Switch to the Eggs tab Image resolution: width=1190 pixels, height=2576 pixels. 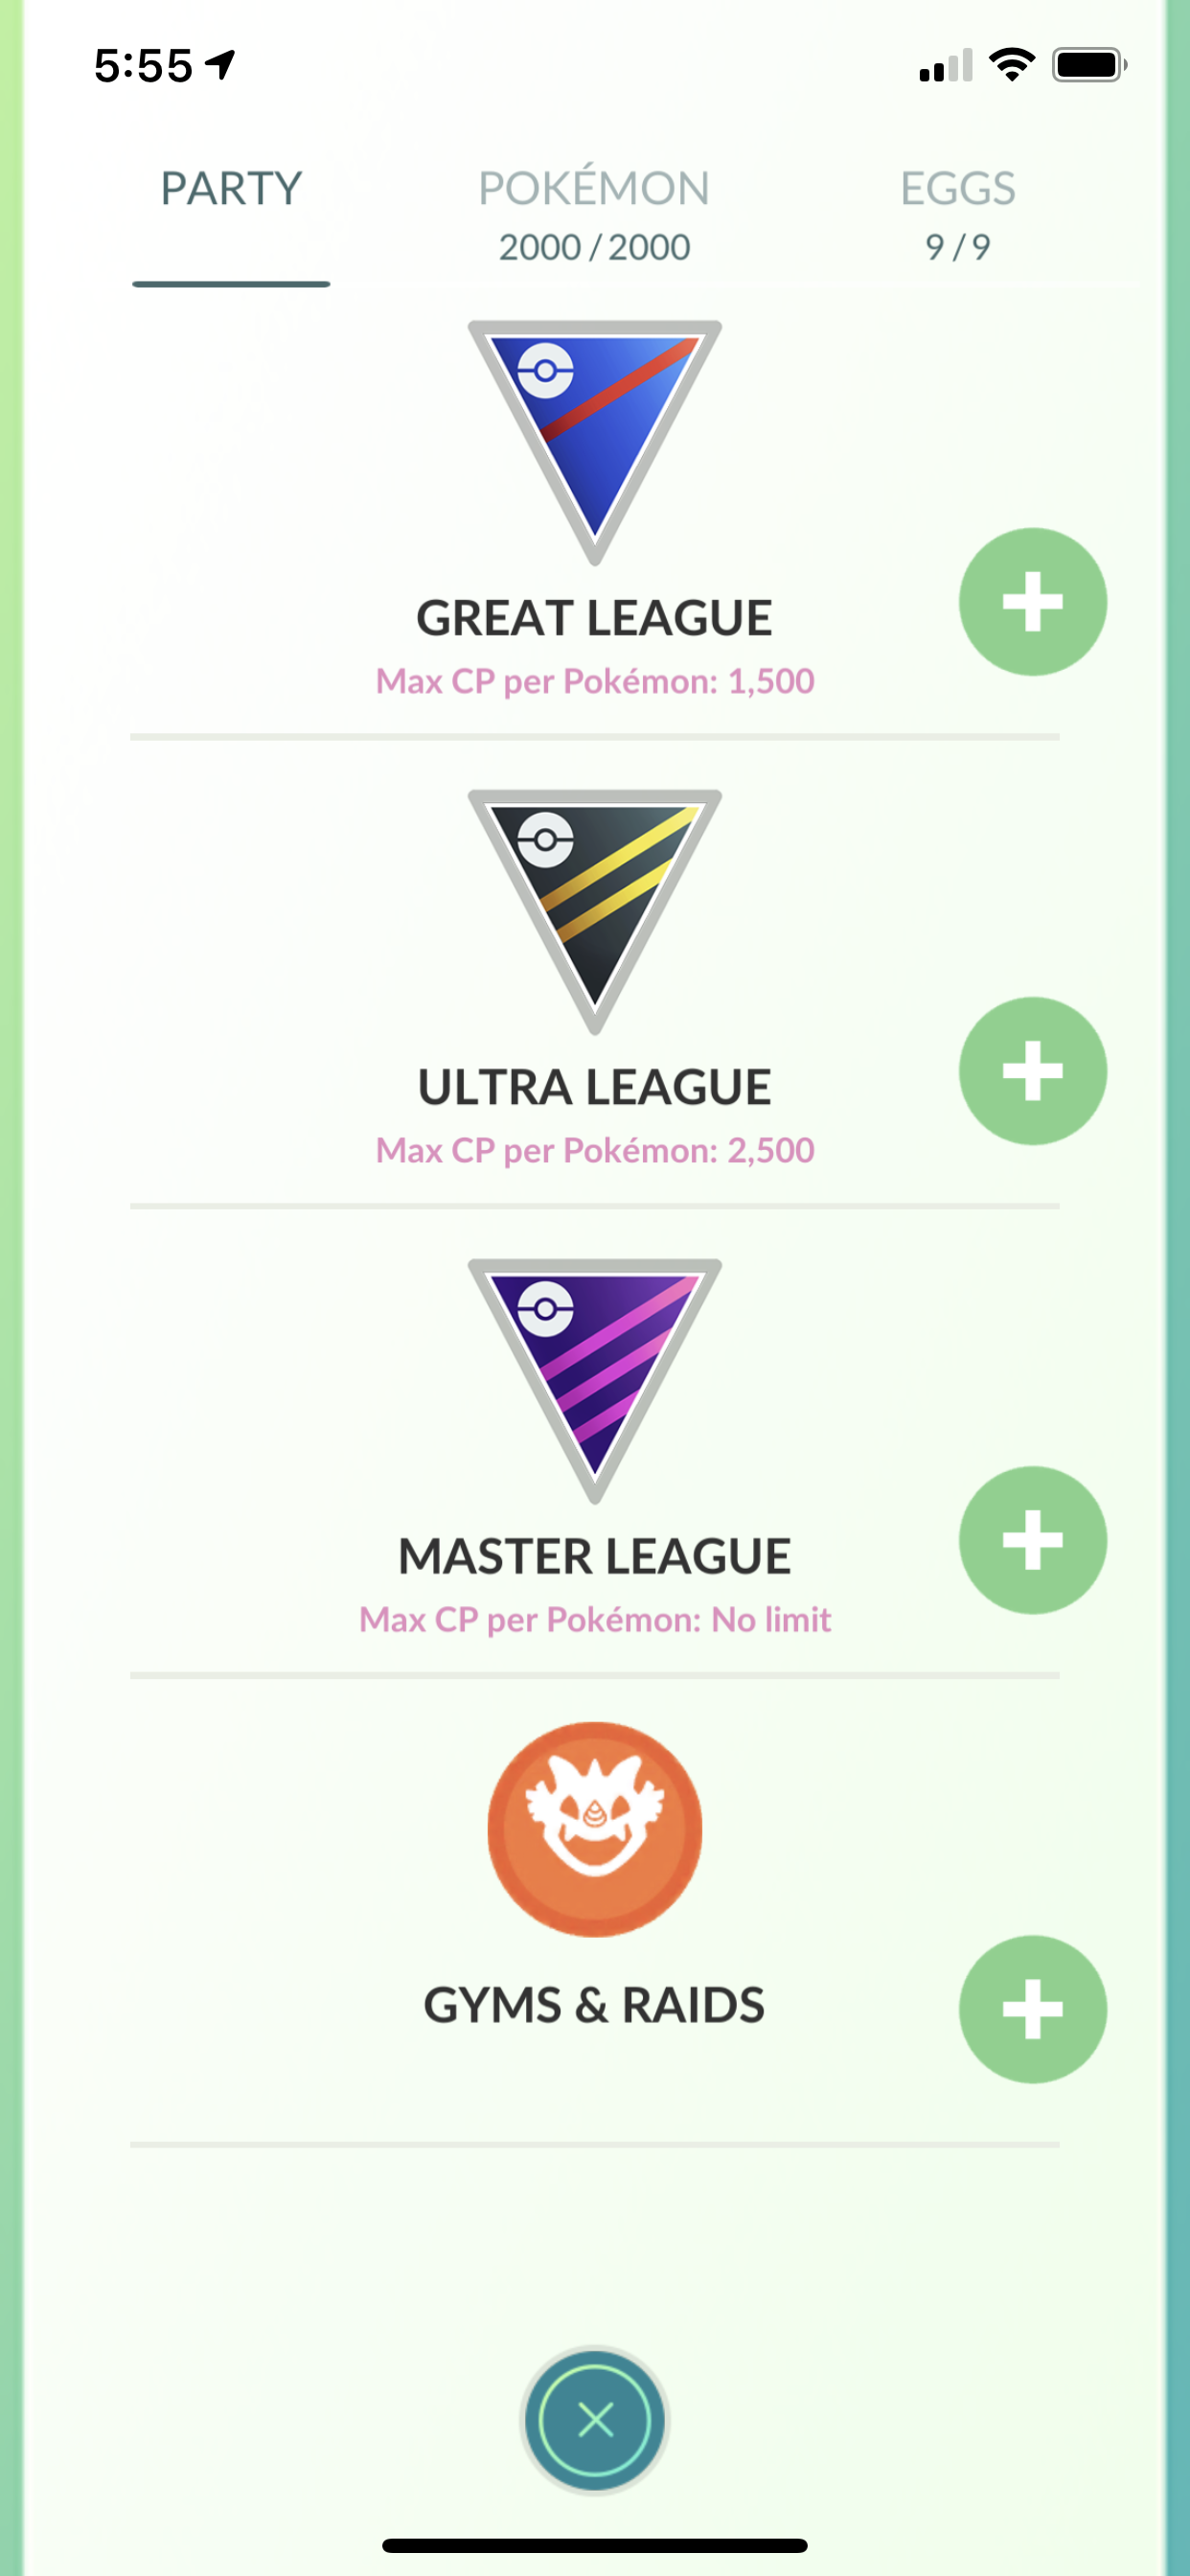click(958, 215)
